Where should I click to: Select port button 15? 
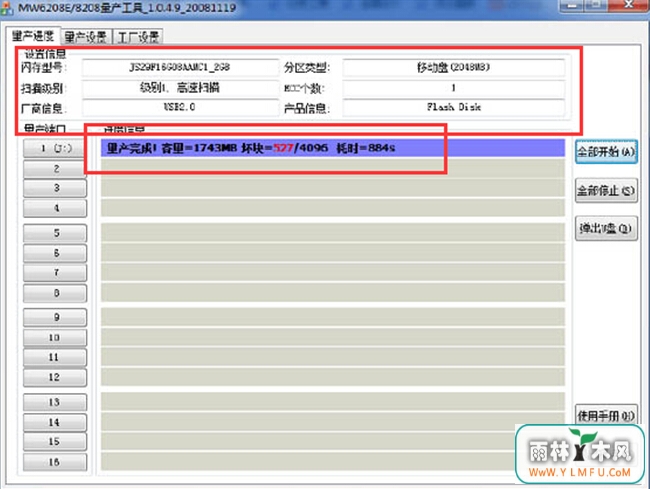(55, 442)
